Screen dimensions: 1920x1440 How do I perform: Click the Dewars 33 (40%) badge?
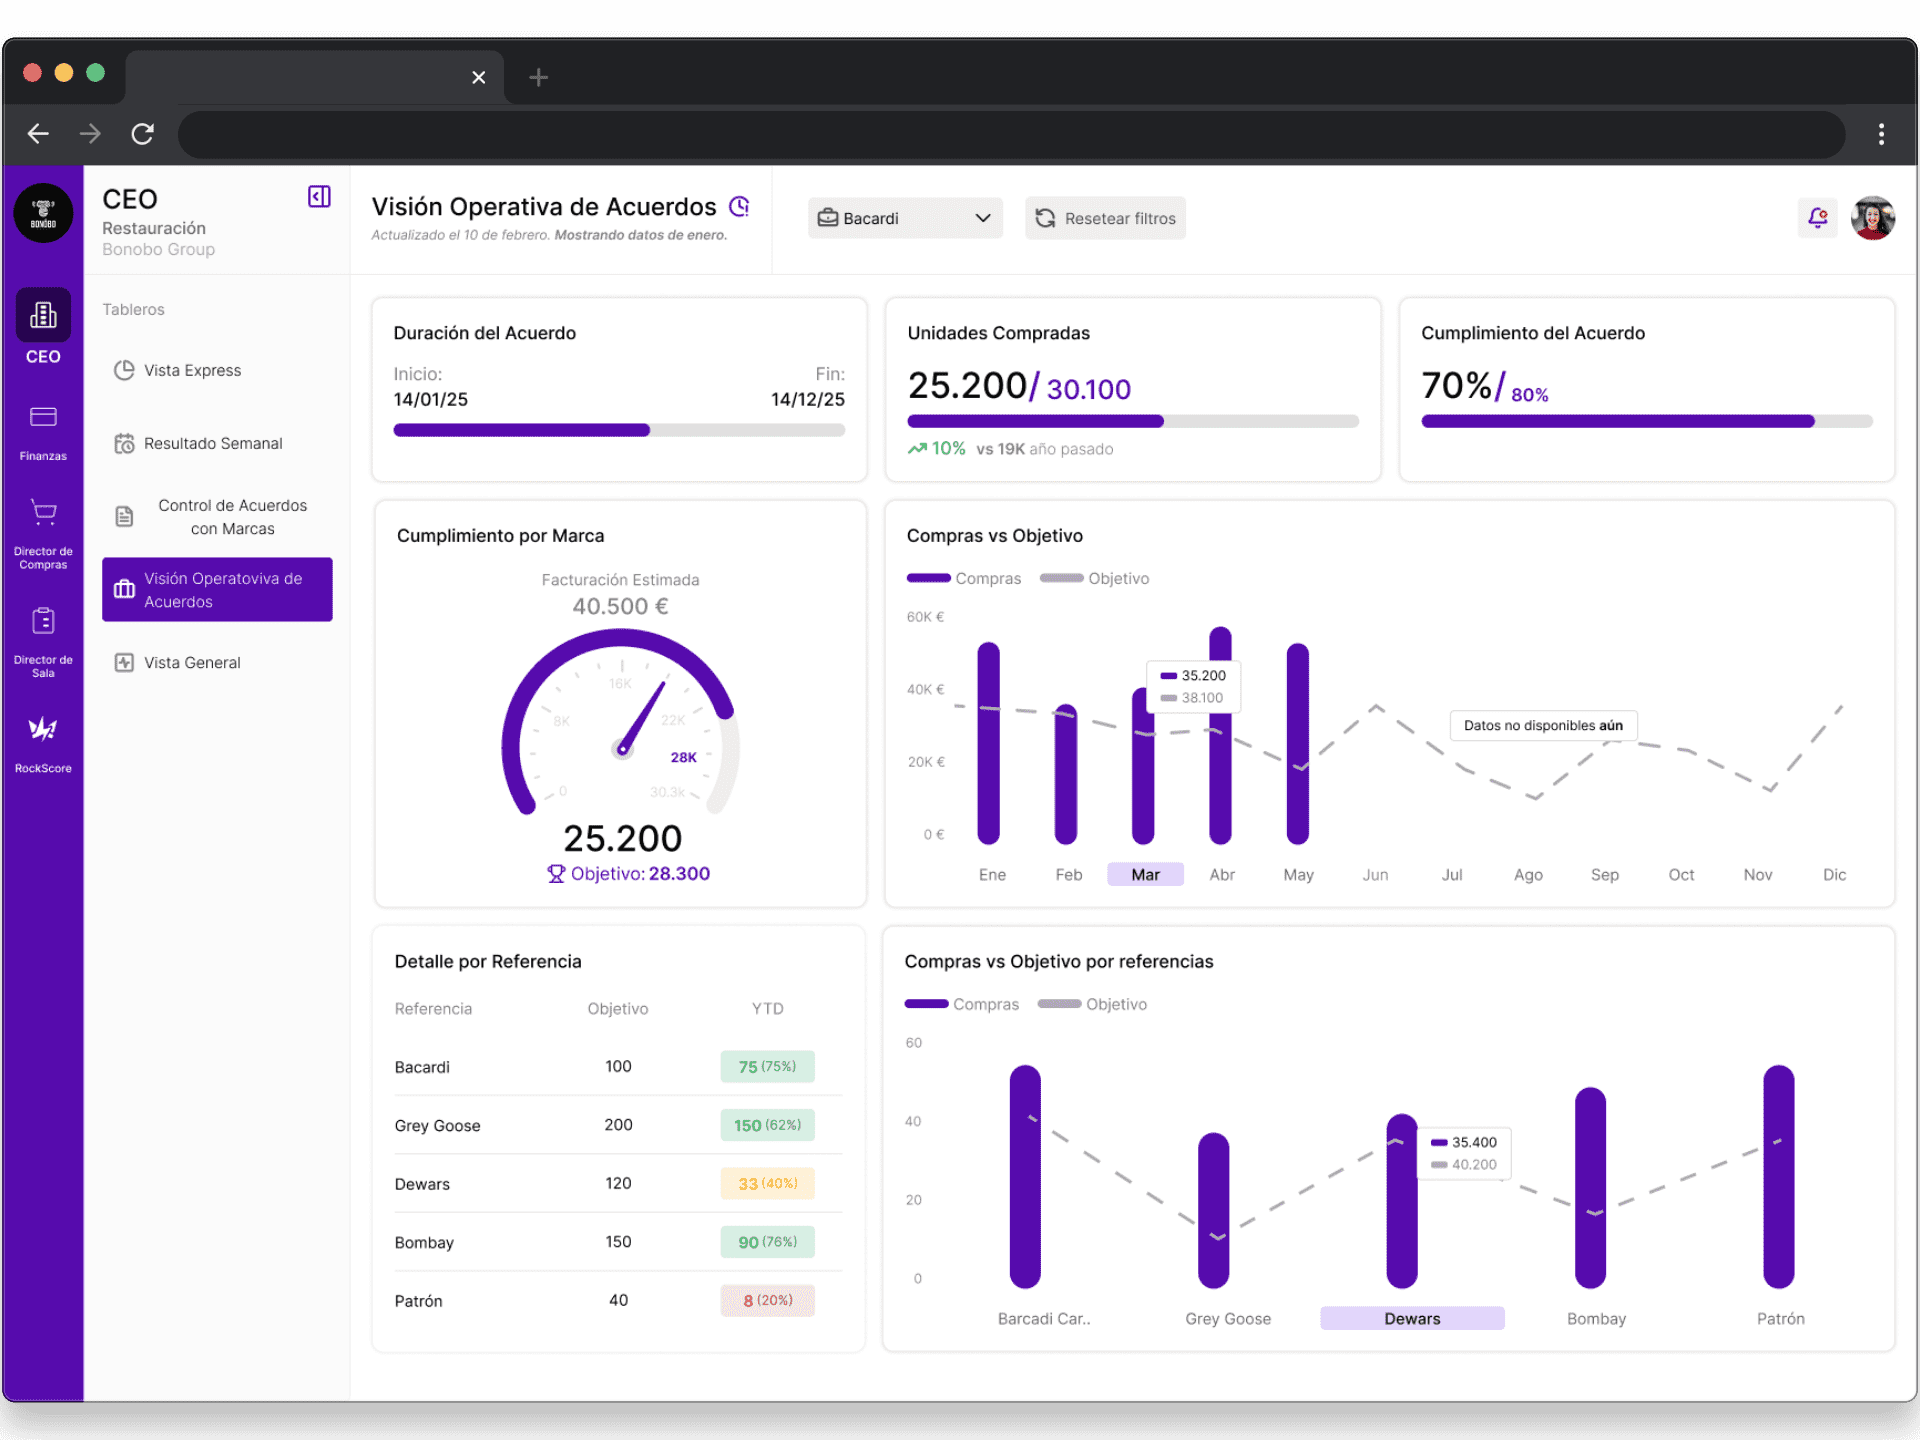tap(767, 1183)
